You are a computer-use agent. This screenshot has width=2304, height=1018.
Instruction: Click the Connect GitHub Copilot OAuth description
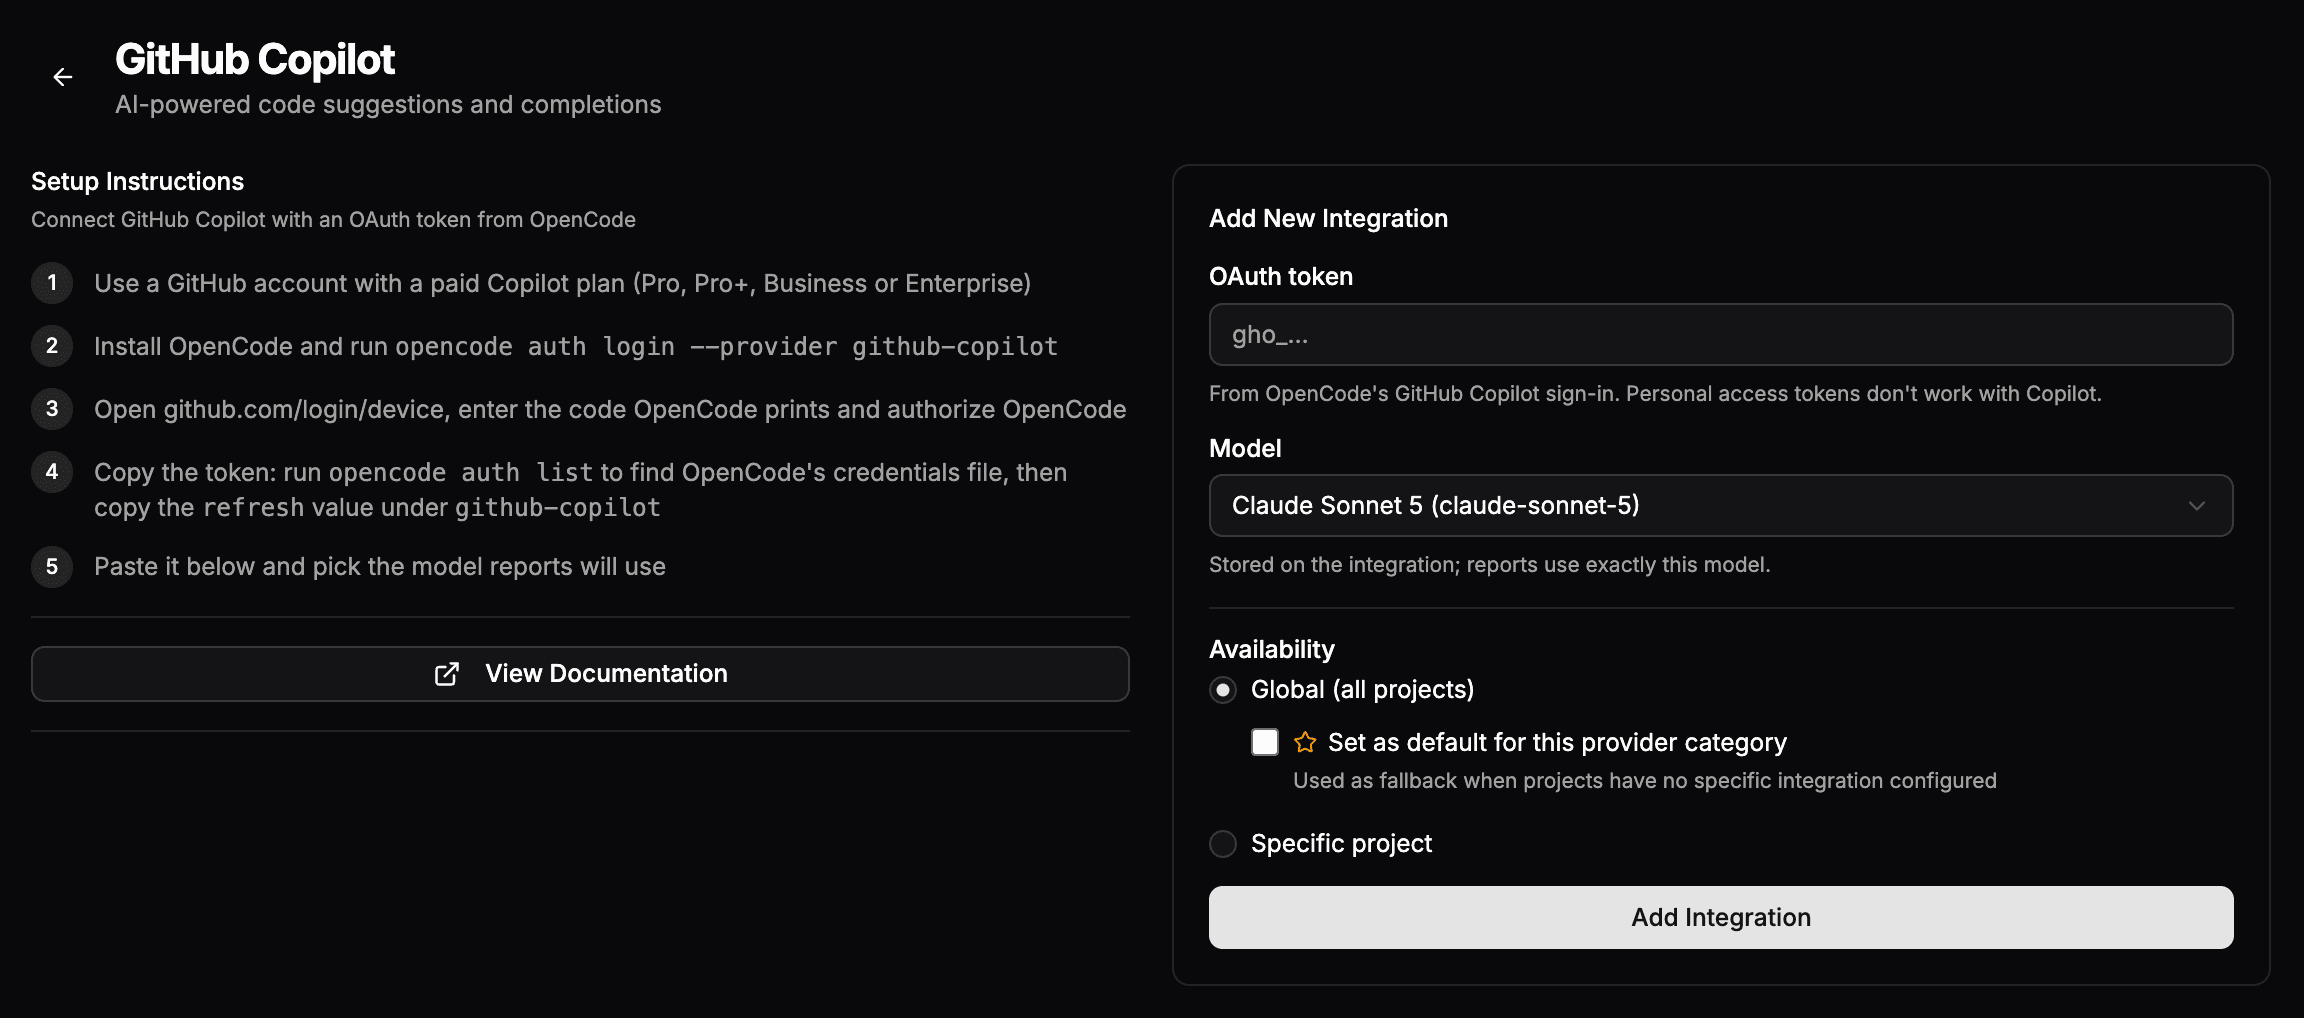click(333, 220)
